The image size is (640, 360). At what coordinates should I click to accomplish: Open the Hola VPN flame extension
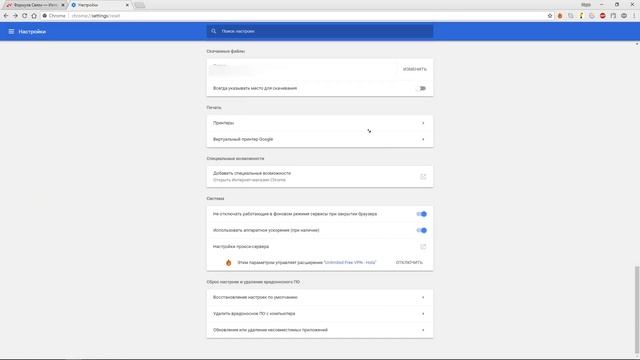(x=560, y=16)
